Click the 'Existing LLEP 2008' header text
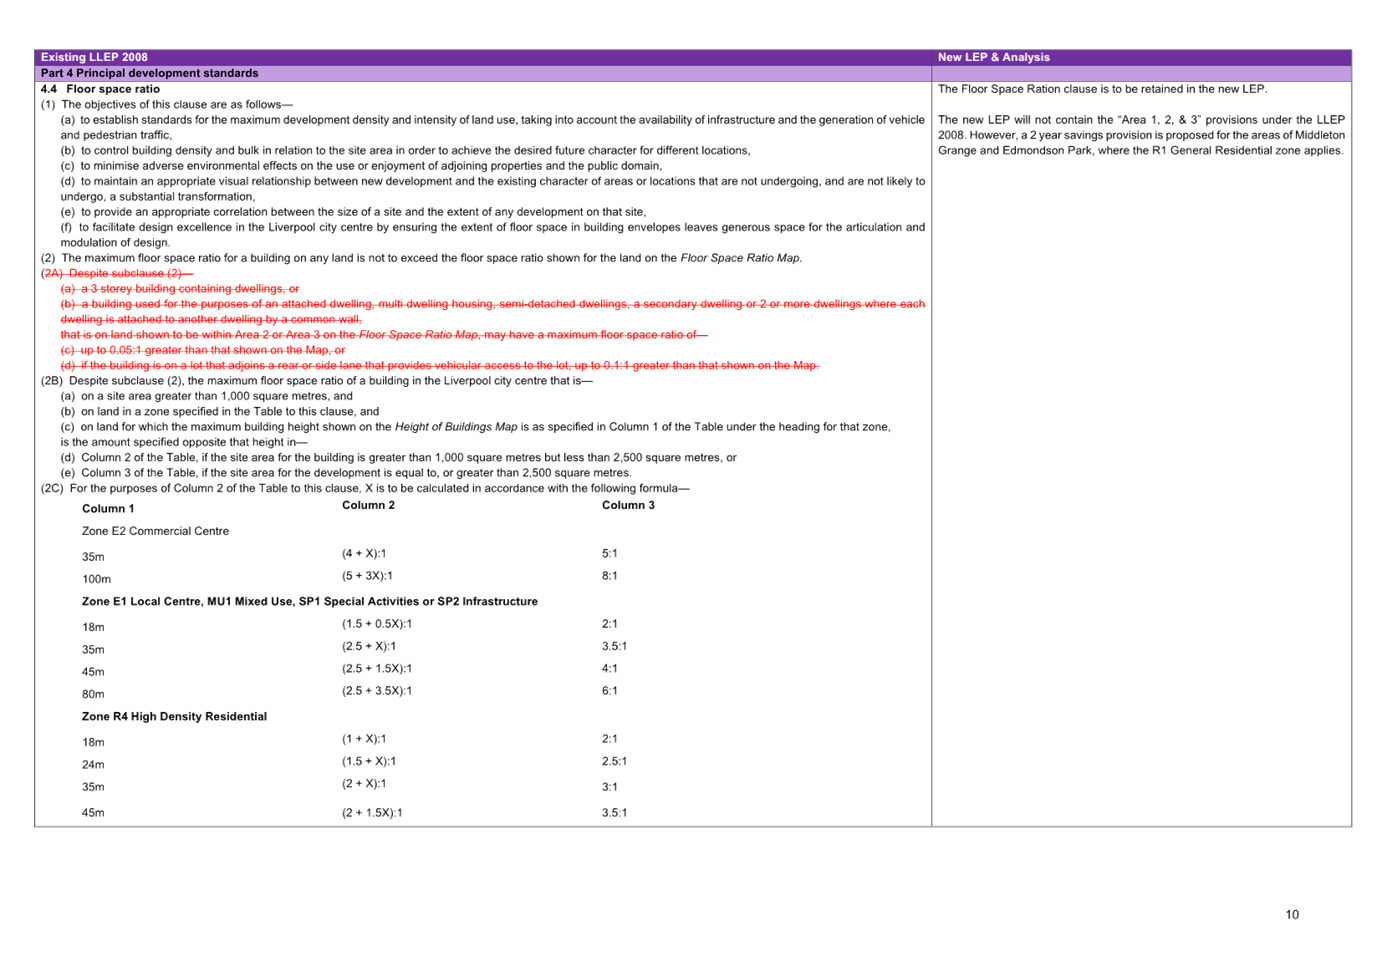 click(x=94, y=57)
